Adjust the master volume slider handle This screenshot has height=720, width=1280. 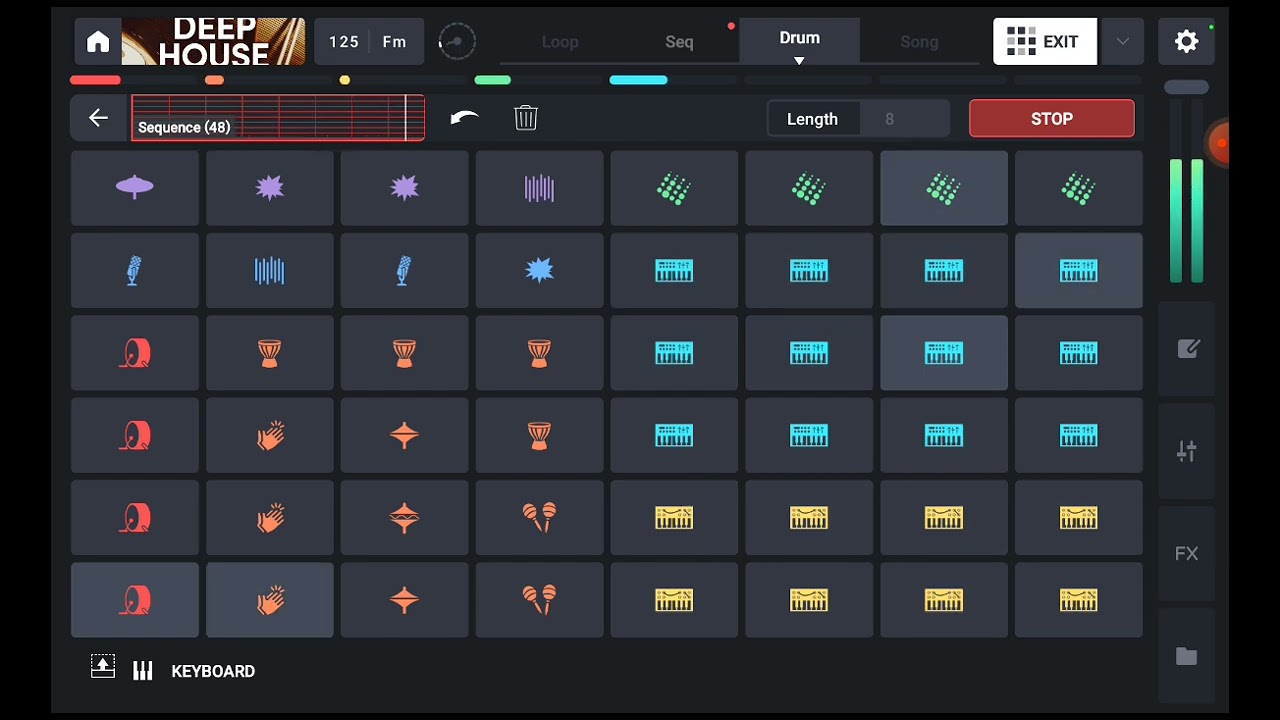point(1186,88)
